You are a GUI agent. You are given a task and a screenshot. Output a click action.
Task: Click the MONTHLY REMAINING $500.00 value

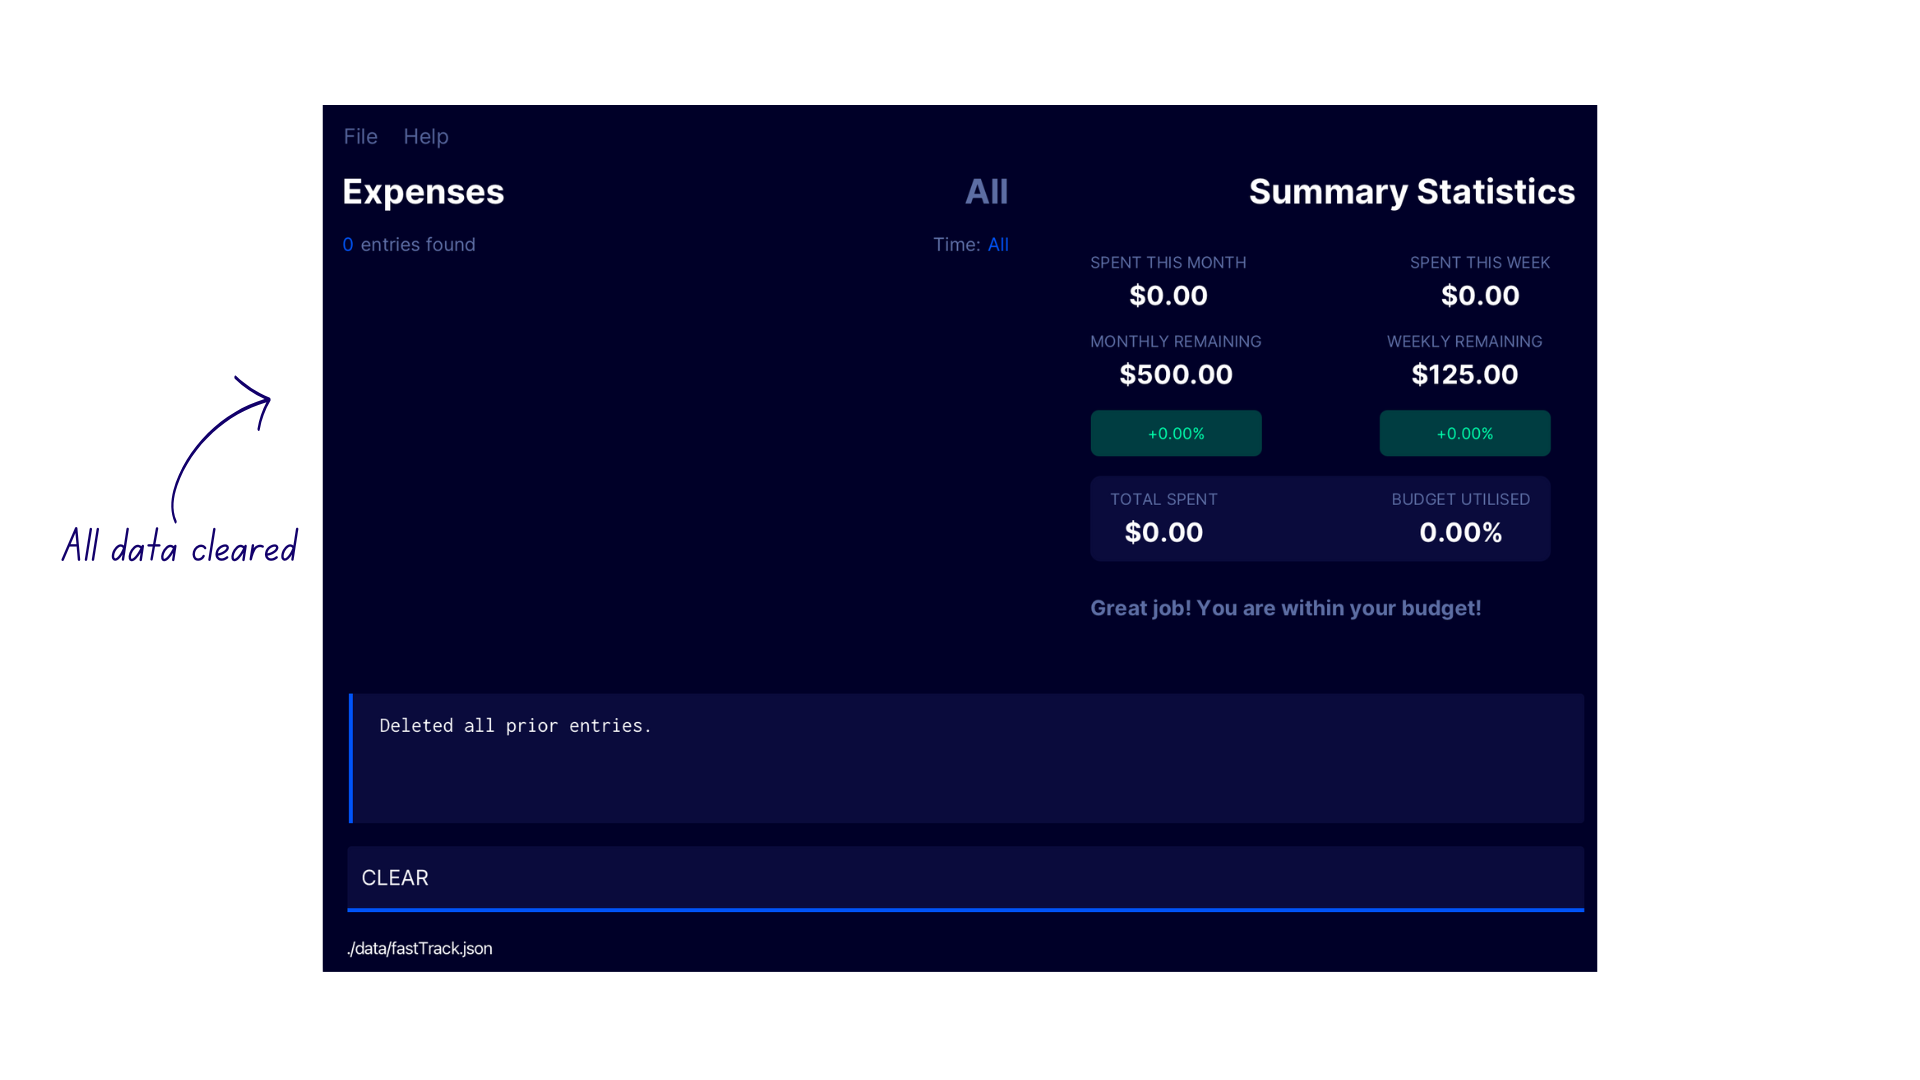tap(1176, 375)
